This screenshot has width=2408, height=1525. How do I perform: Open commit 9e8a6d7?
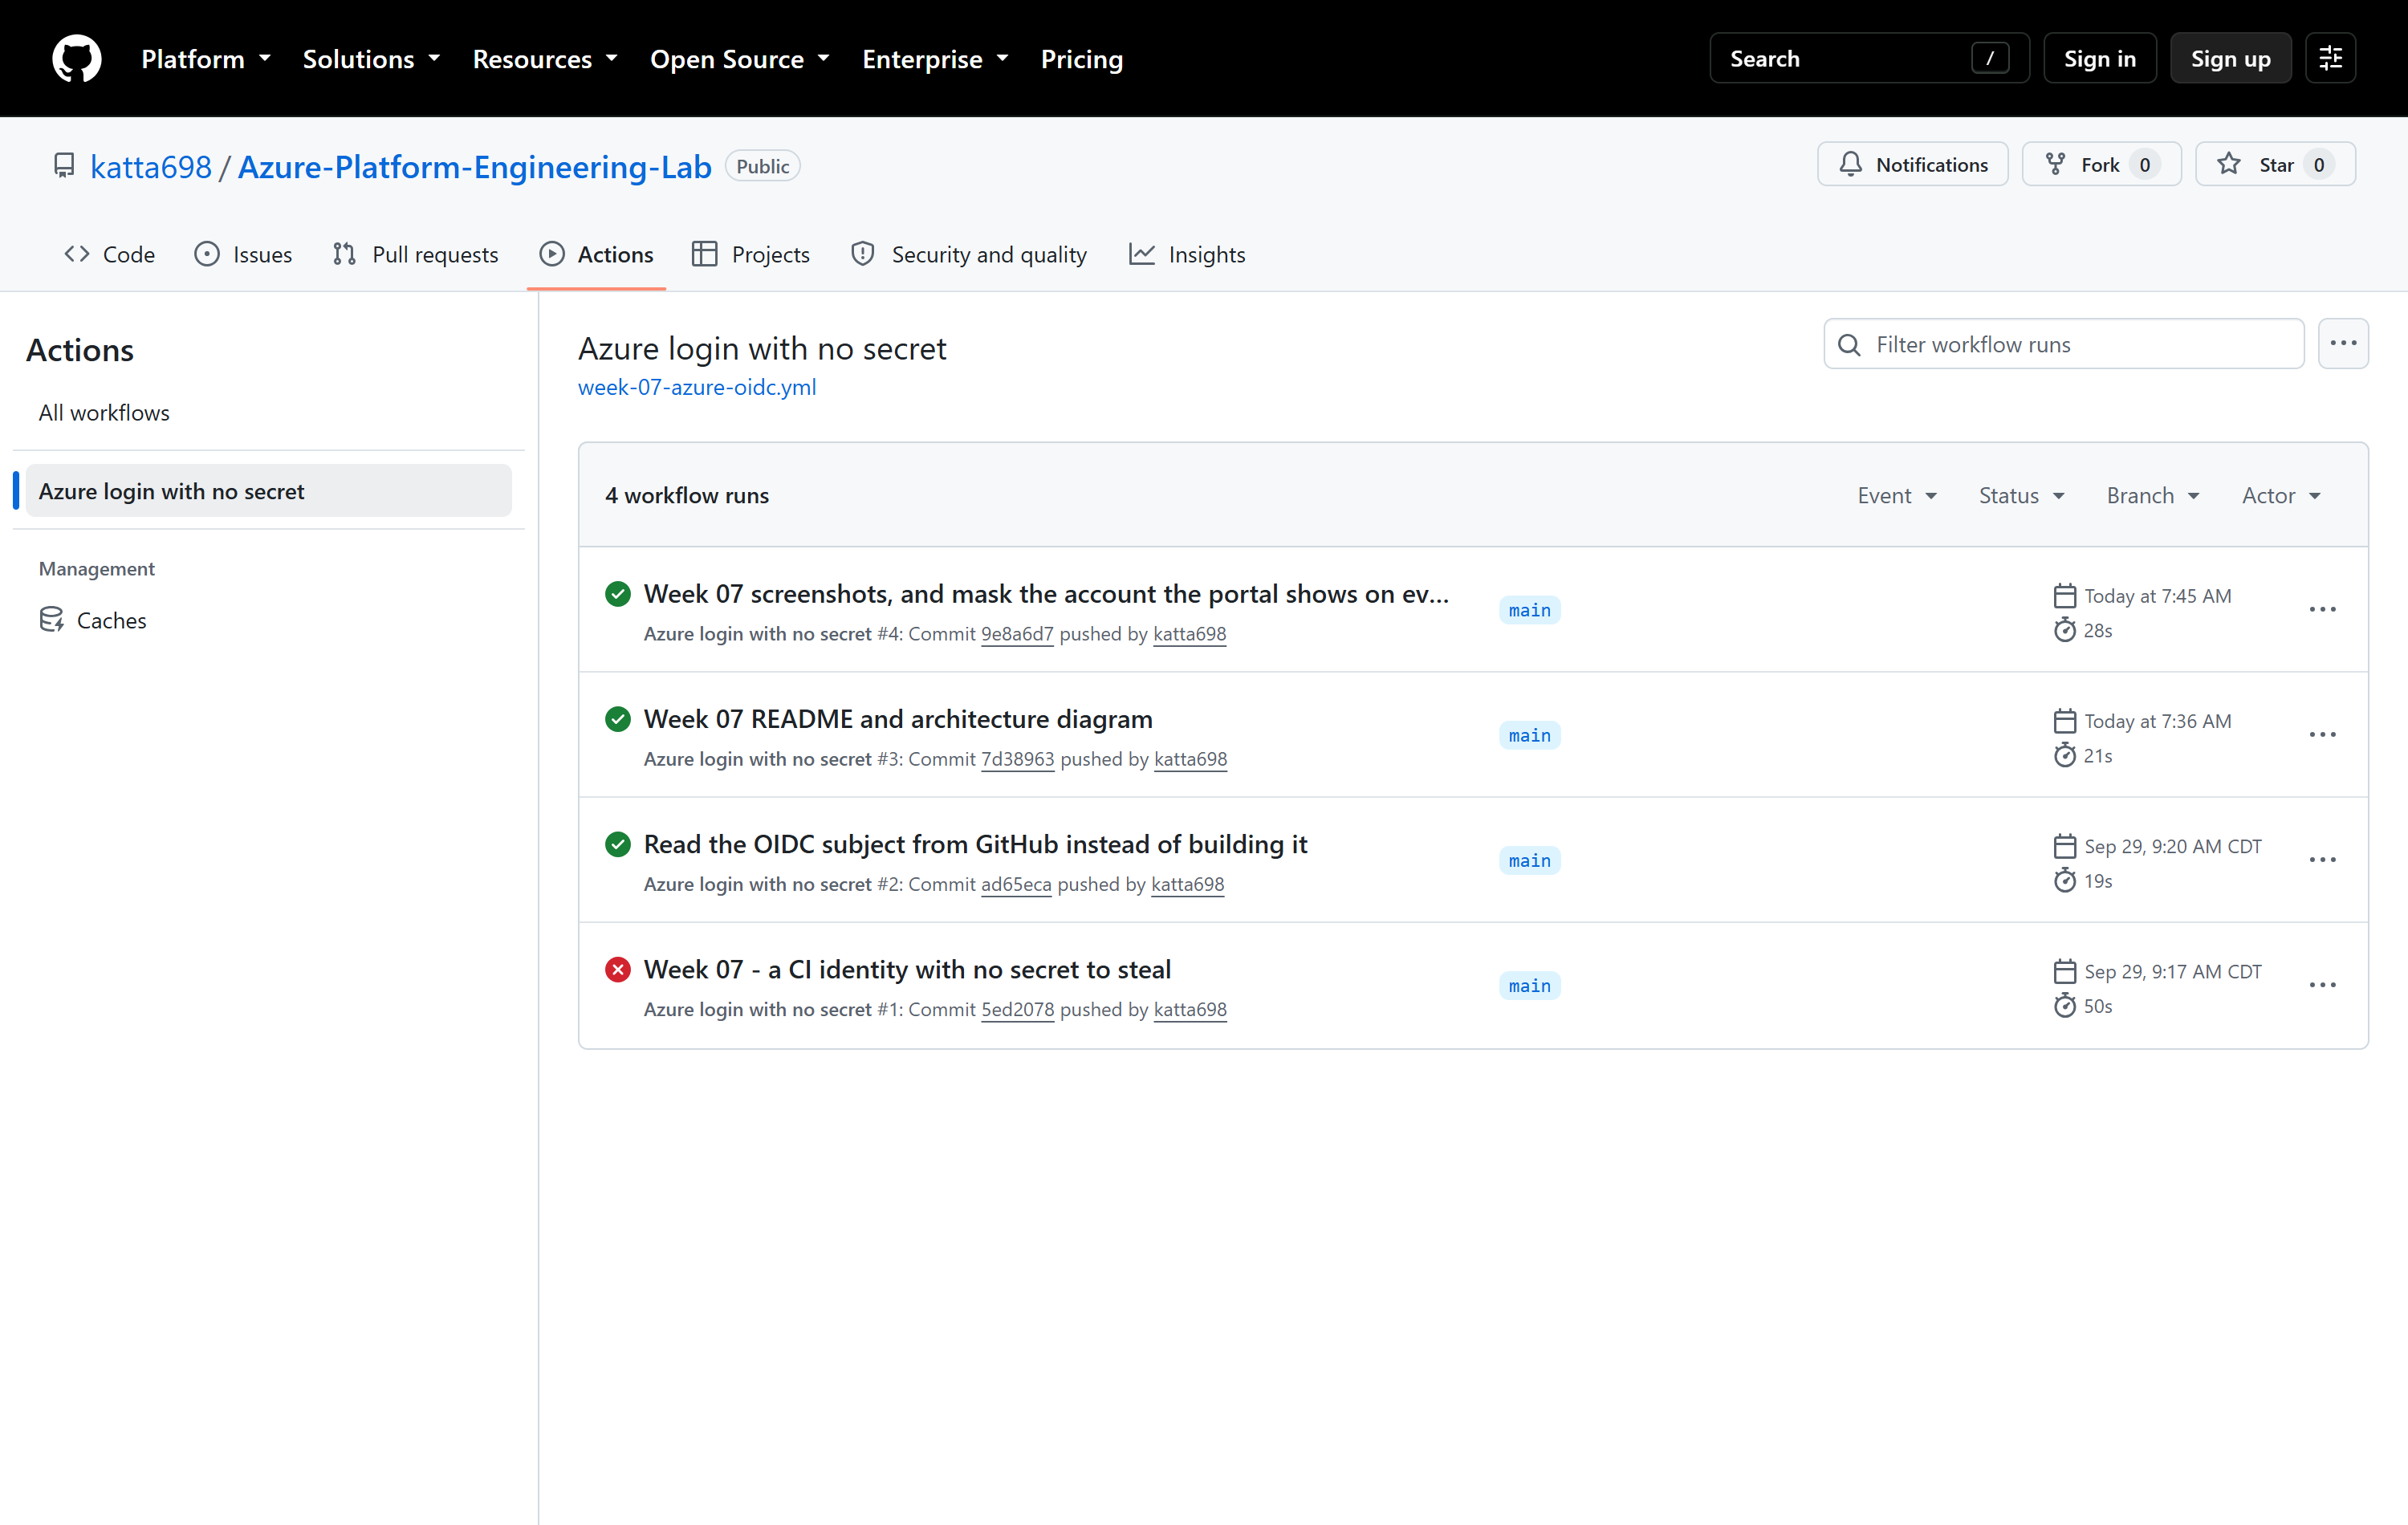(1017, 634)
